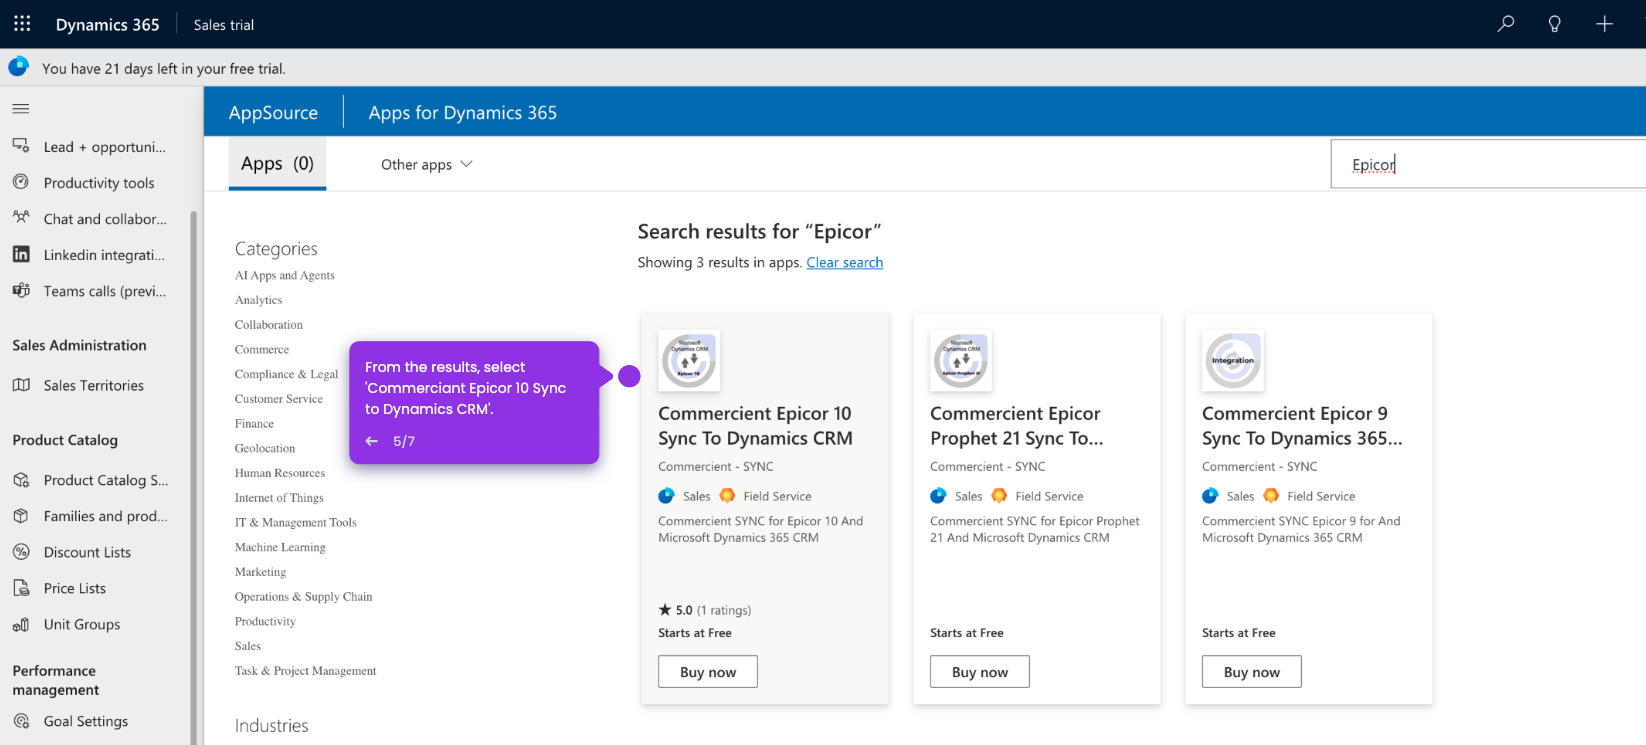Collapse the hamburger site map menu

(x=21, y=108)
